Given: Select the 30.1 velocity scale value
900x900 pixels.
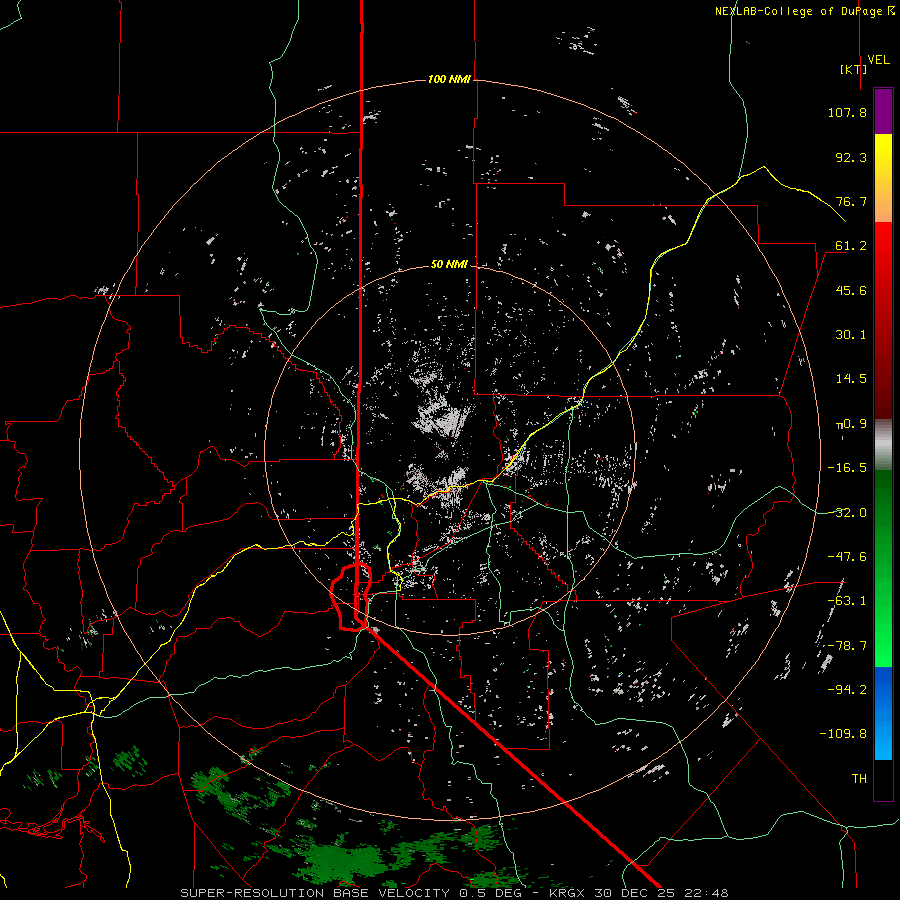Looking at the screenshot, I should [851, 335].
